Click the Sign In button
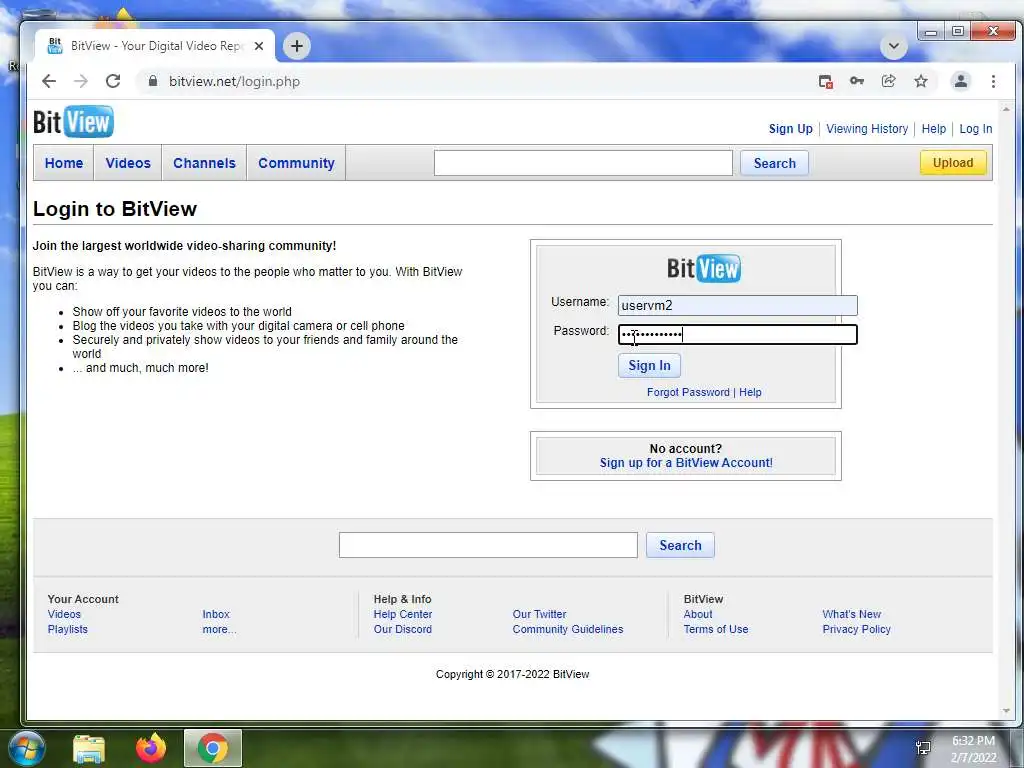 coord(649,366)
